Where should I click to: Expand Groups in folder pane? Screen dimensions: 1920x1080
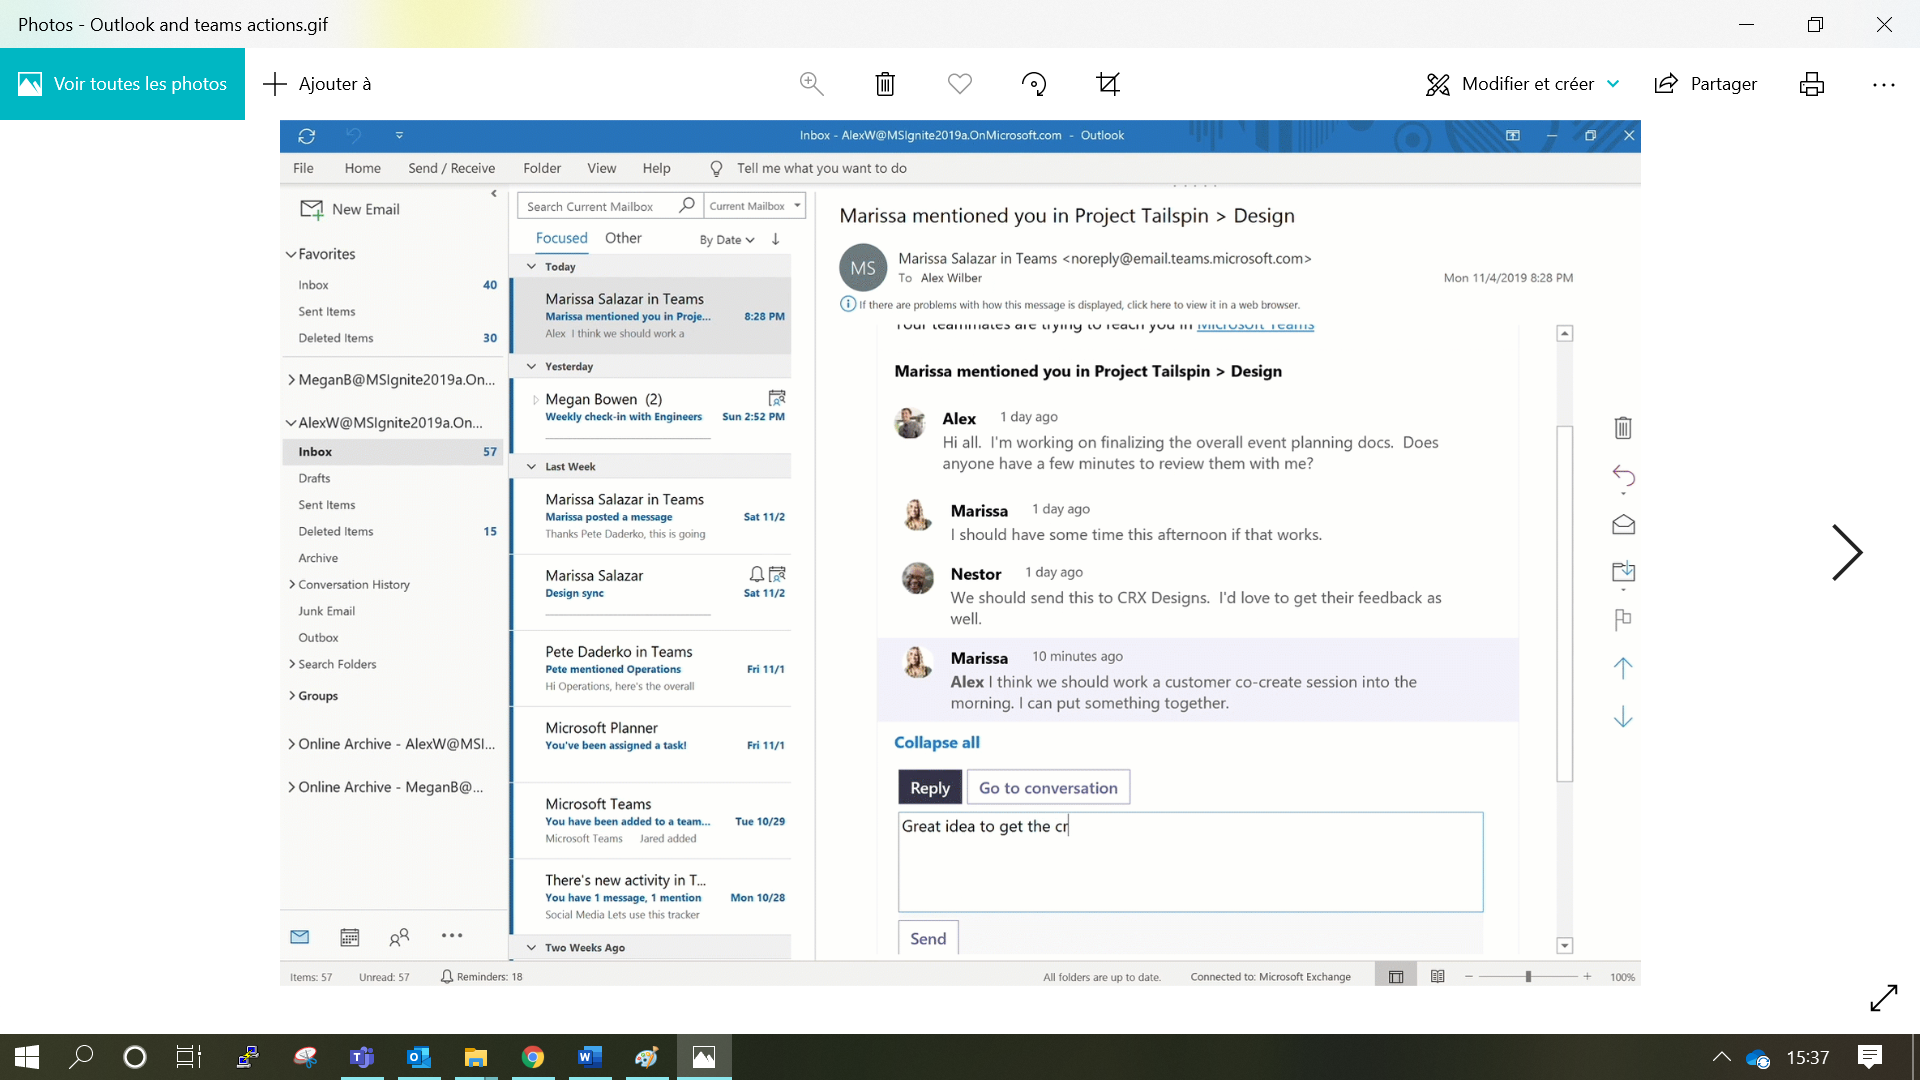click(x=292, y=695)
